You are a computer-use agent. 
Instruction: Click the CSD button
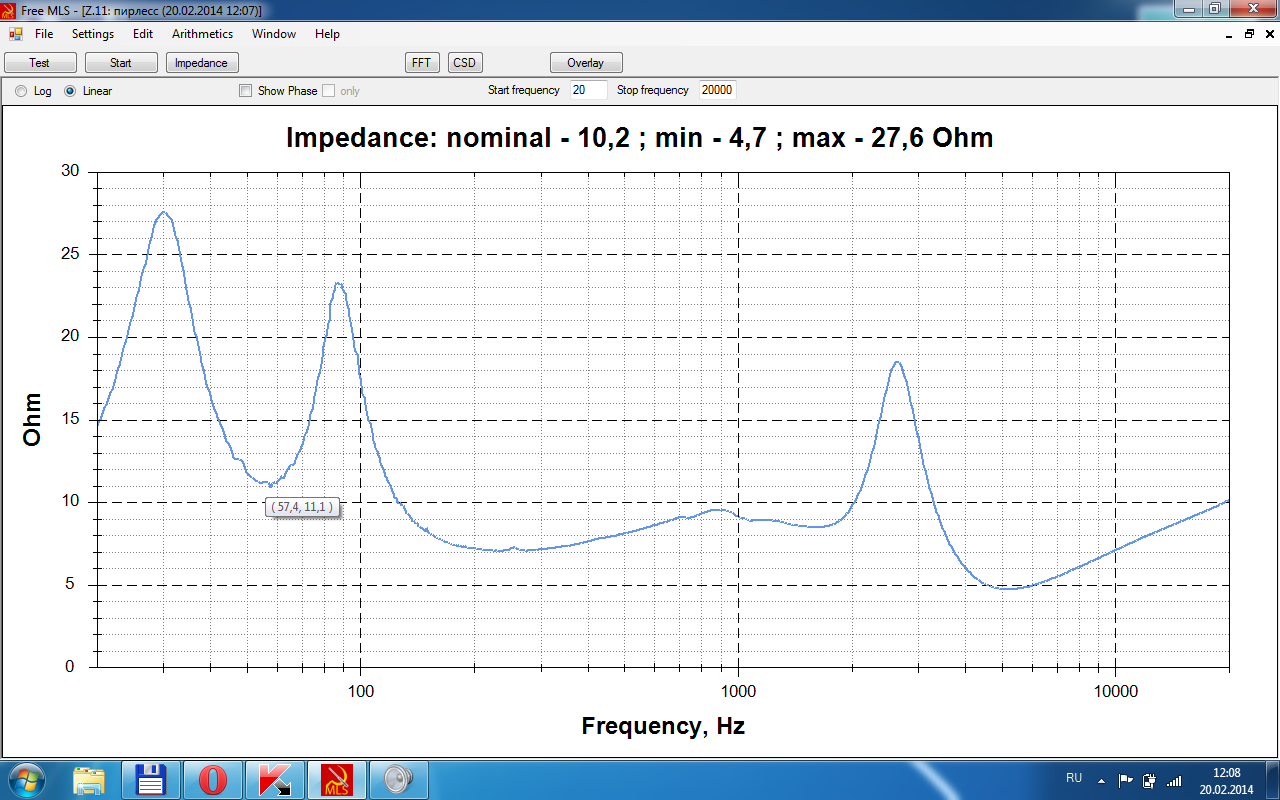coord(465,63)
